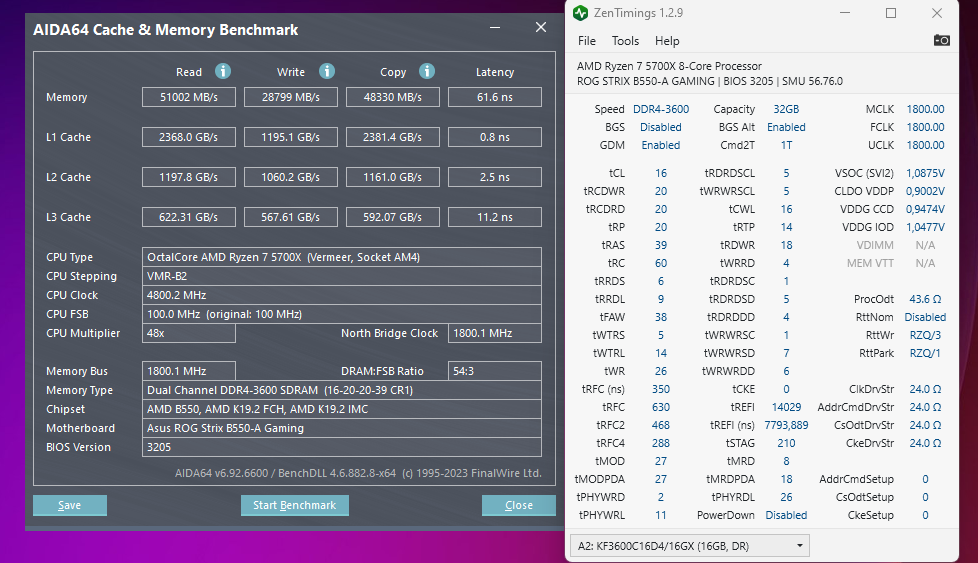978x563 pixels.
Task: Click CPU Type field OctalCore AMD Ryzen
Action: (342, 257)
